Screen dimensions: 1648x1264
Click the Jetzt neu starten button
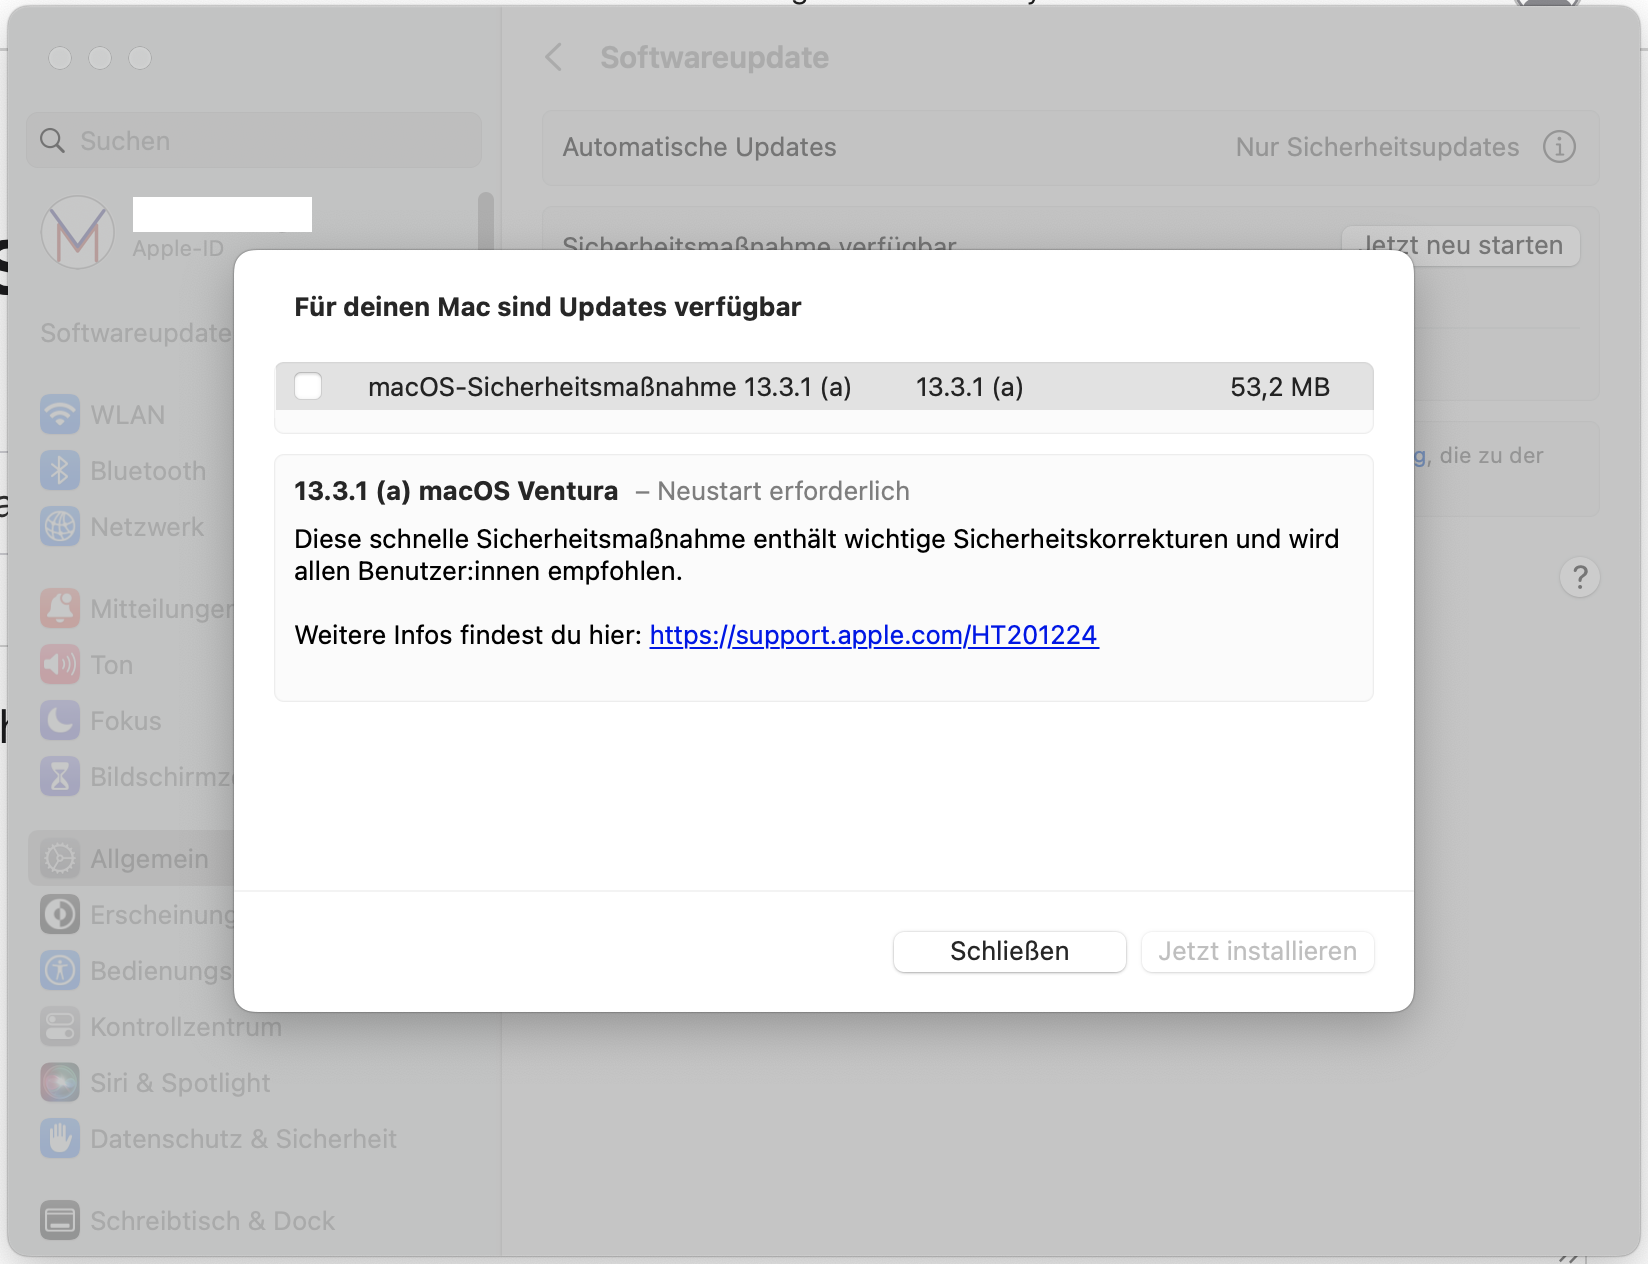coord(1461,246)
